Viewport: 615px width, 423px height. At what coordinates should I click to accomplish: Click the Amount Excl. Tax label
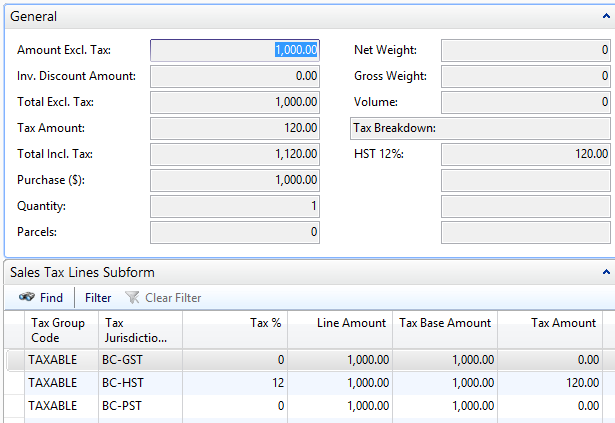(x=64, y=50)
